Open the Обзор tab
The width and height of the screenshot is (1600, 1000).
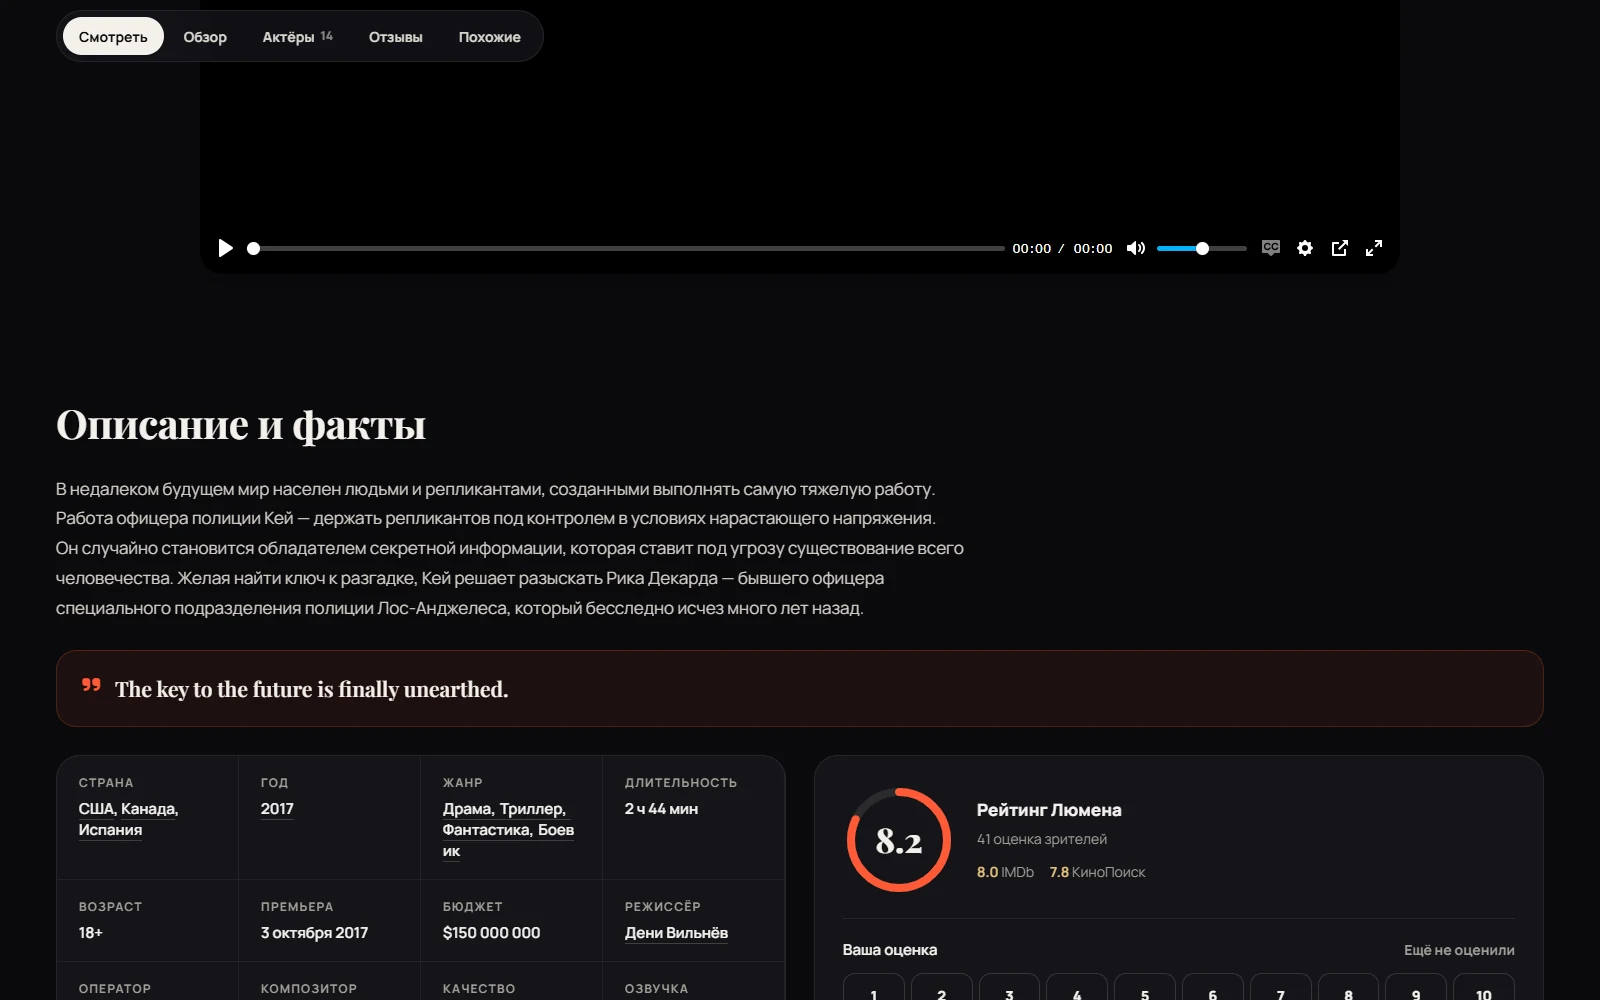[x=205, y=37]
